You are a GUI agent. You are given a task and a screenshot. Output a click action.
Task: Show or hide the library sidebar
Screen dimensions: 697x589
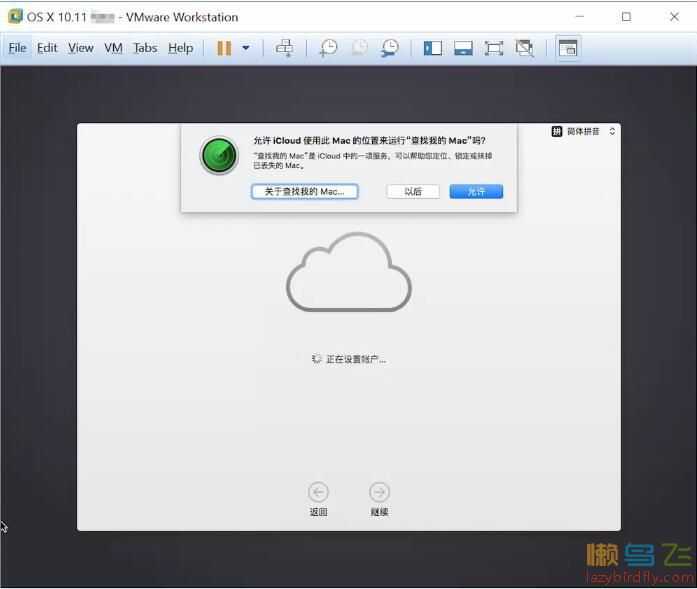point(433,48)
